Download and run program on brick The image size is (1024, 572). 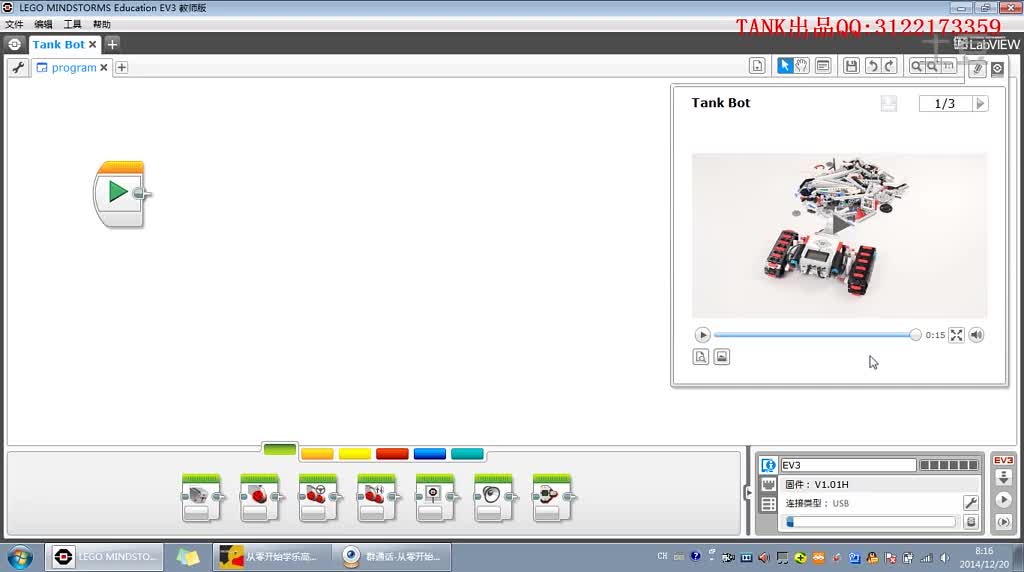pos(1004,500)
